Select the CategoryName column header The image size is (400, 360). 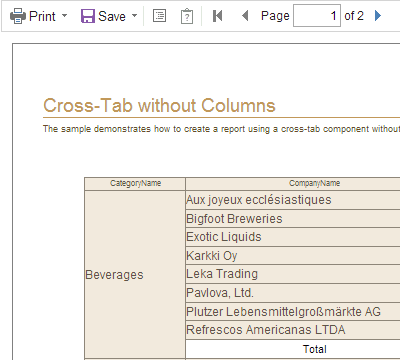(x=135, y=184)
